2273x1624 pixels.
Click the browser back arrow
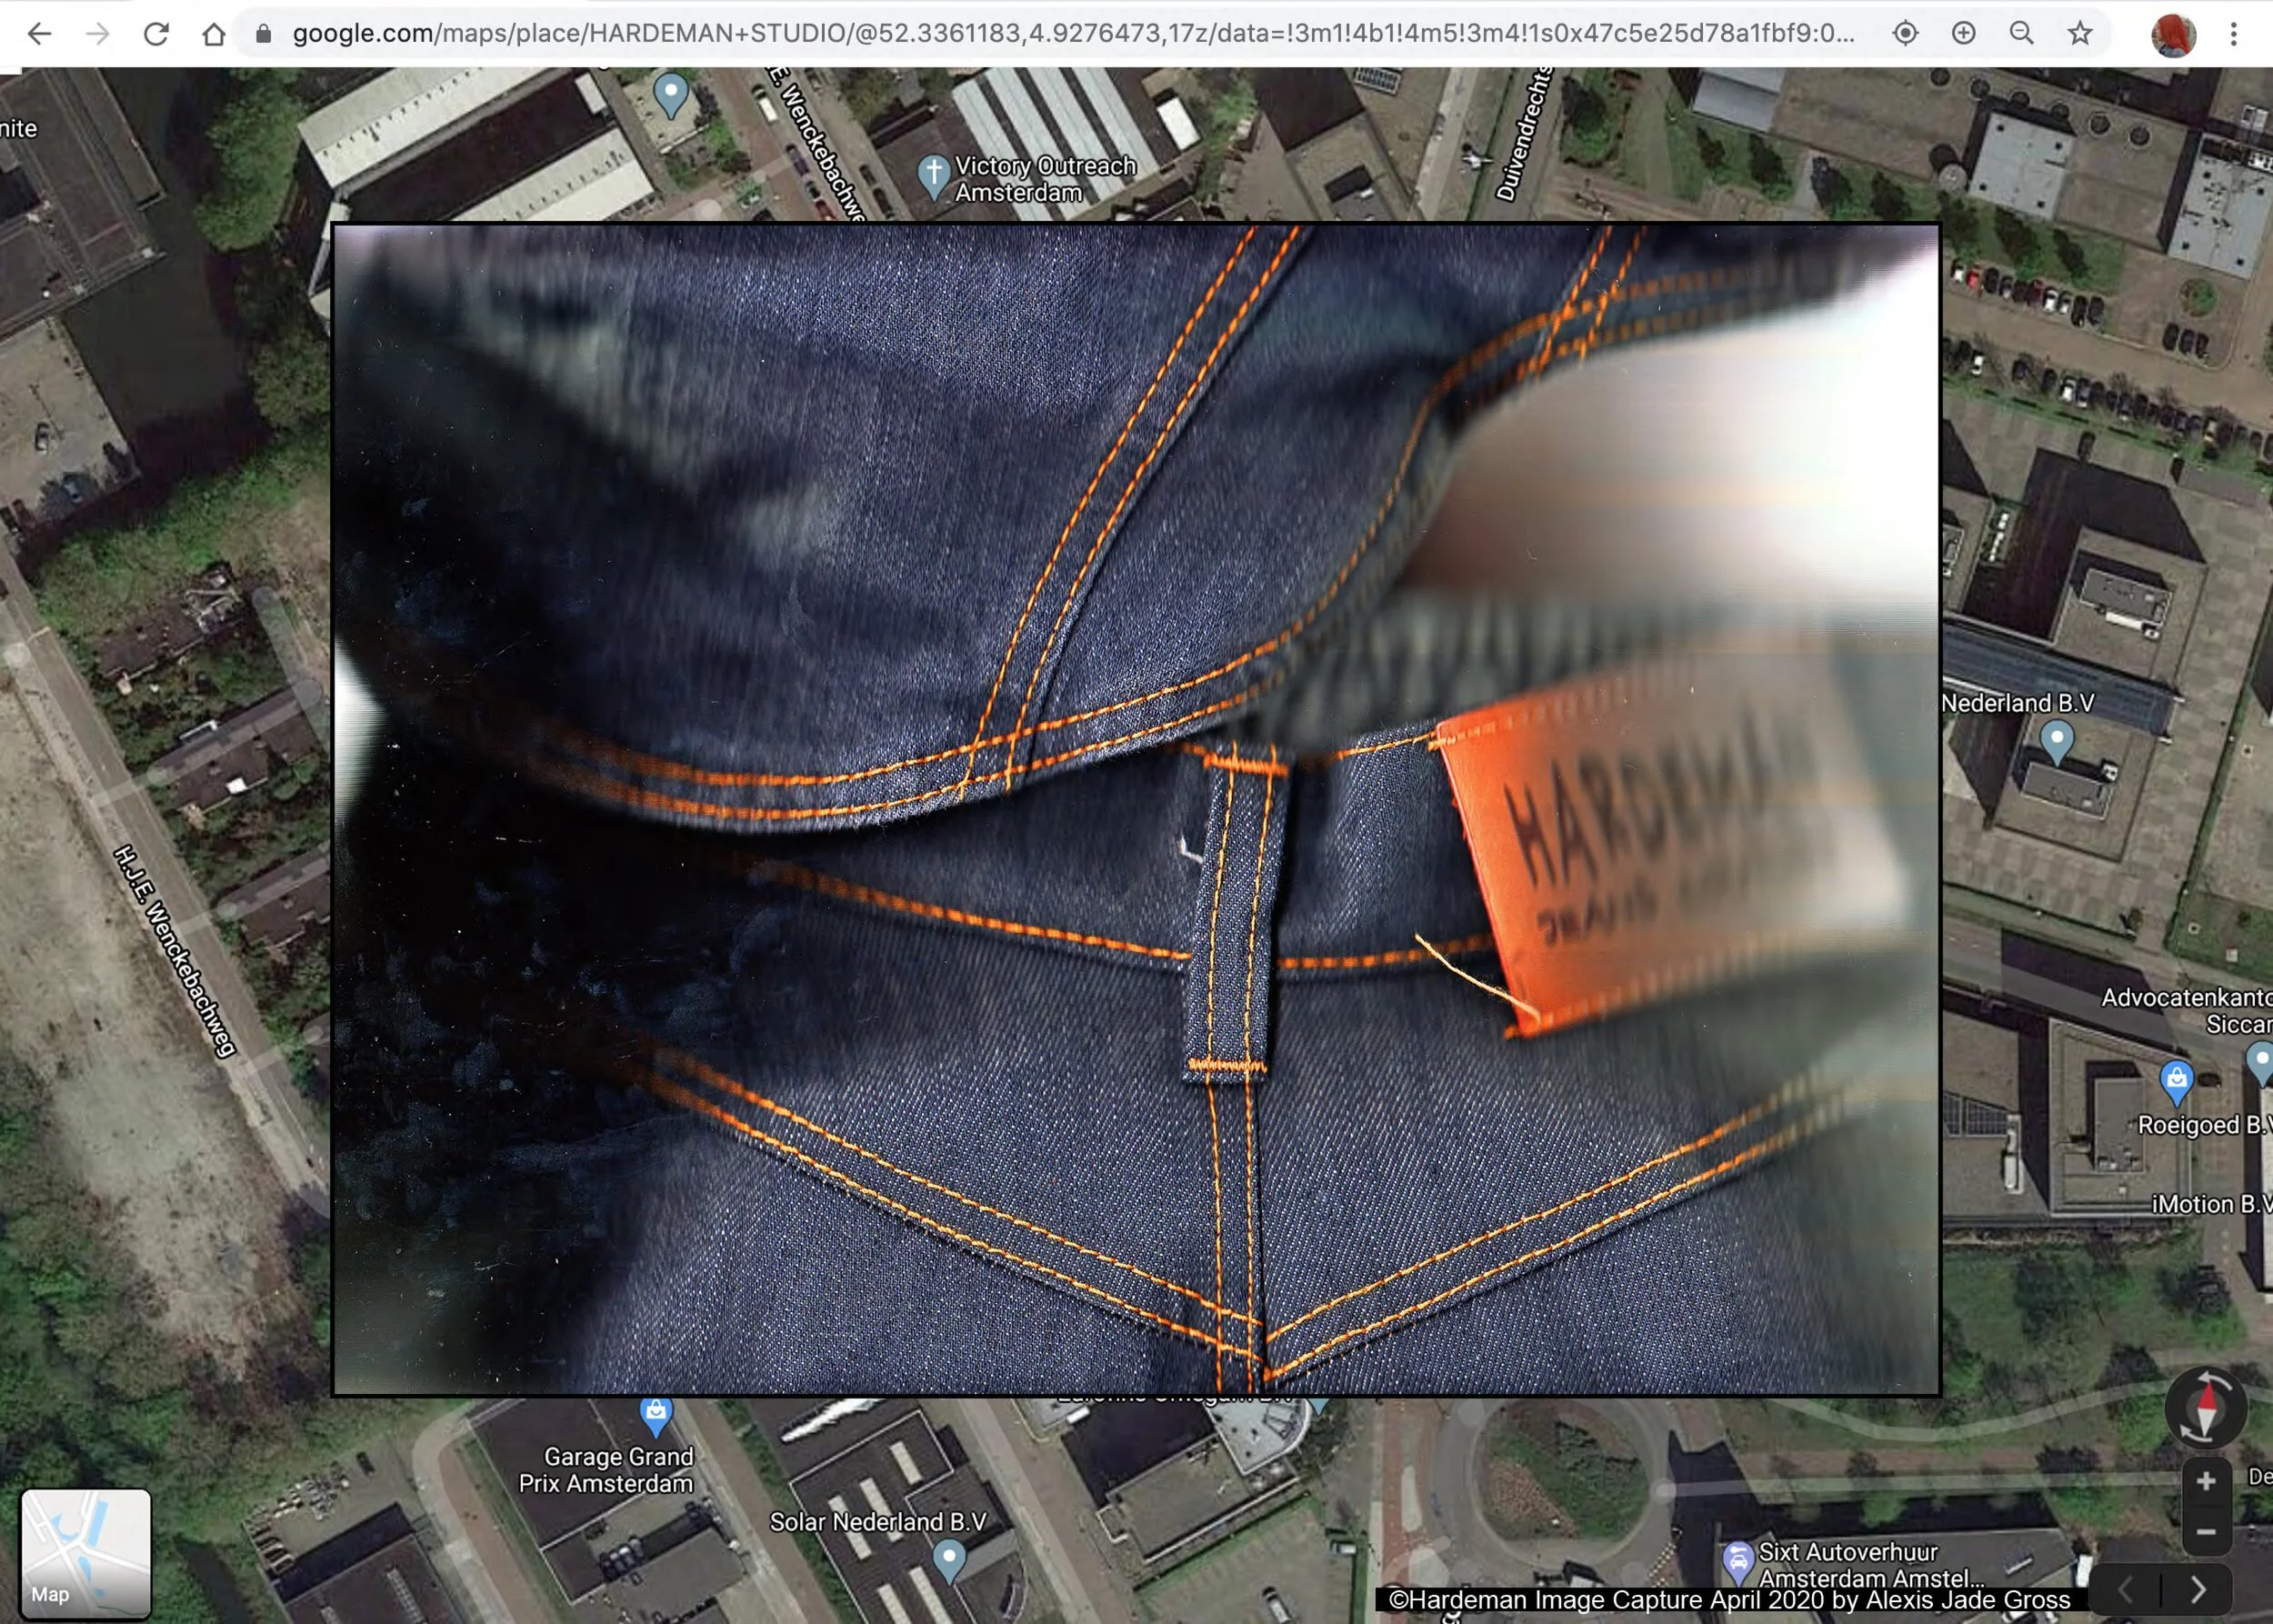(x=39, y=34)
